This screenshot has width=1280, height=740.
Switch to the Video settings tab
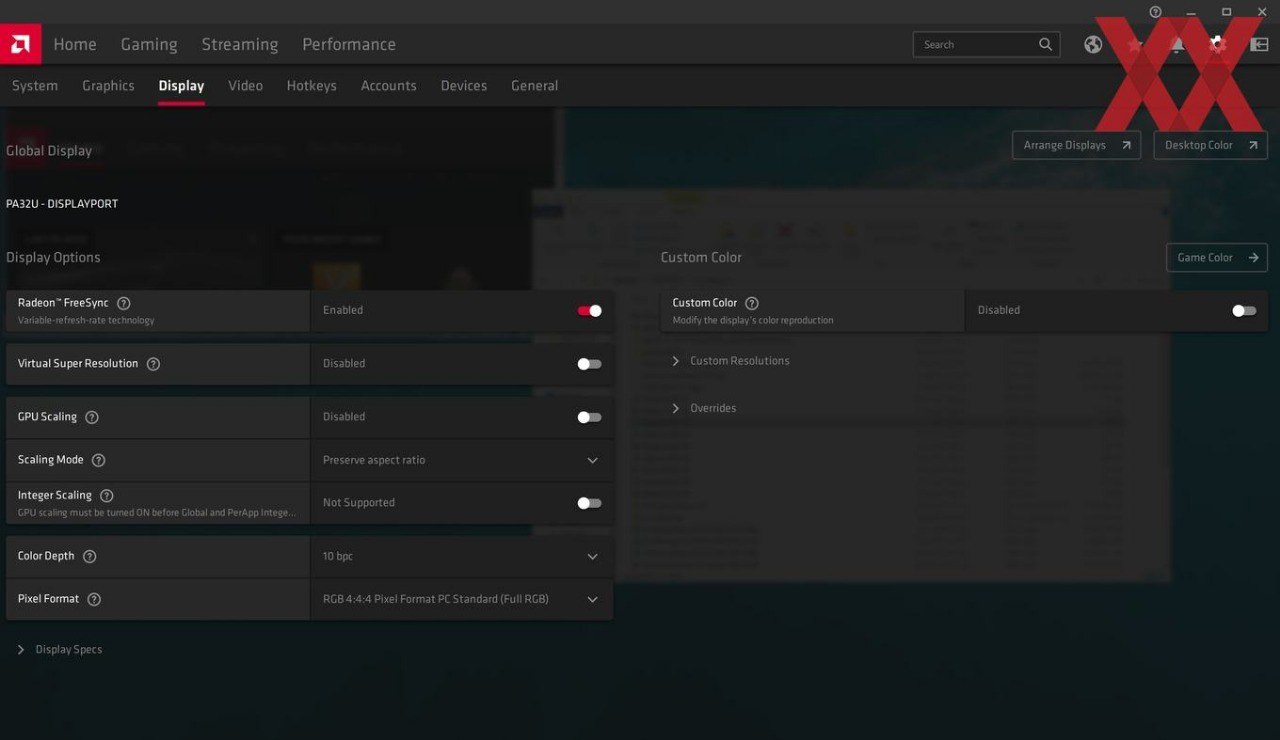click(245, 86)
